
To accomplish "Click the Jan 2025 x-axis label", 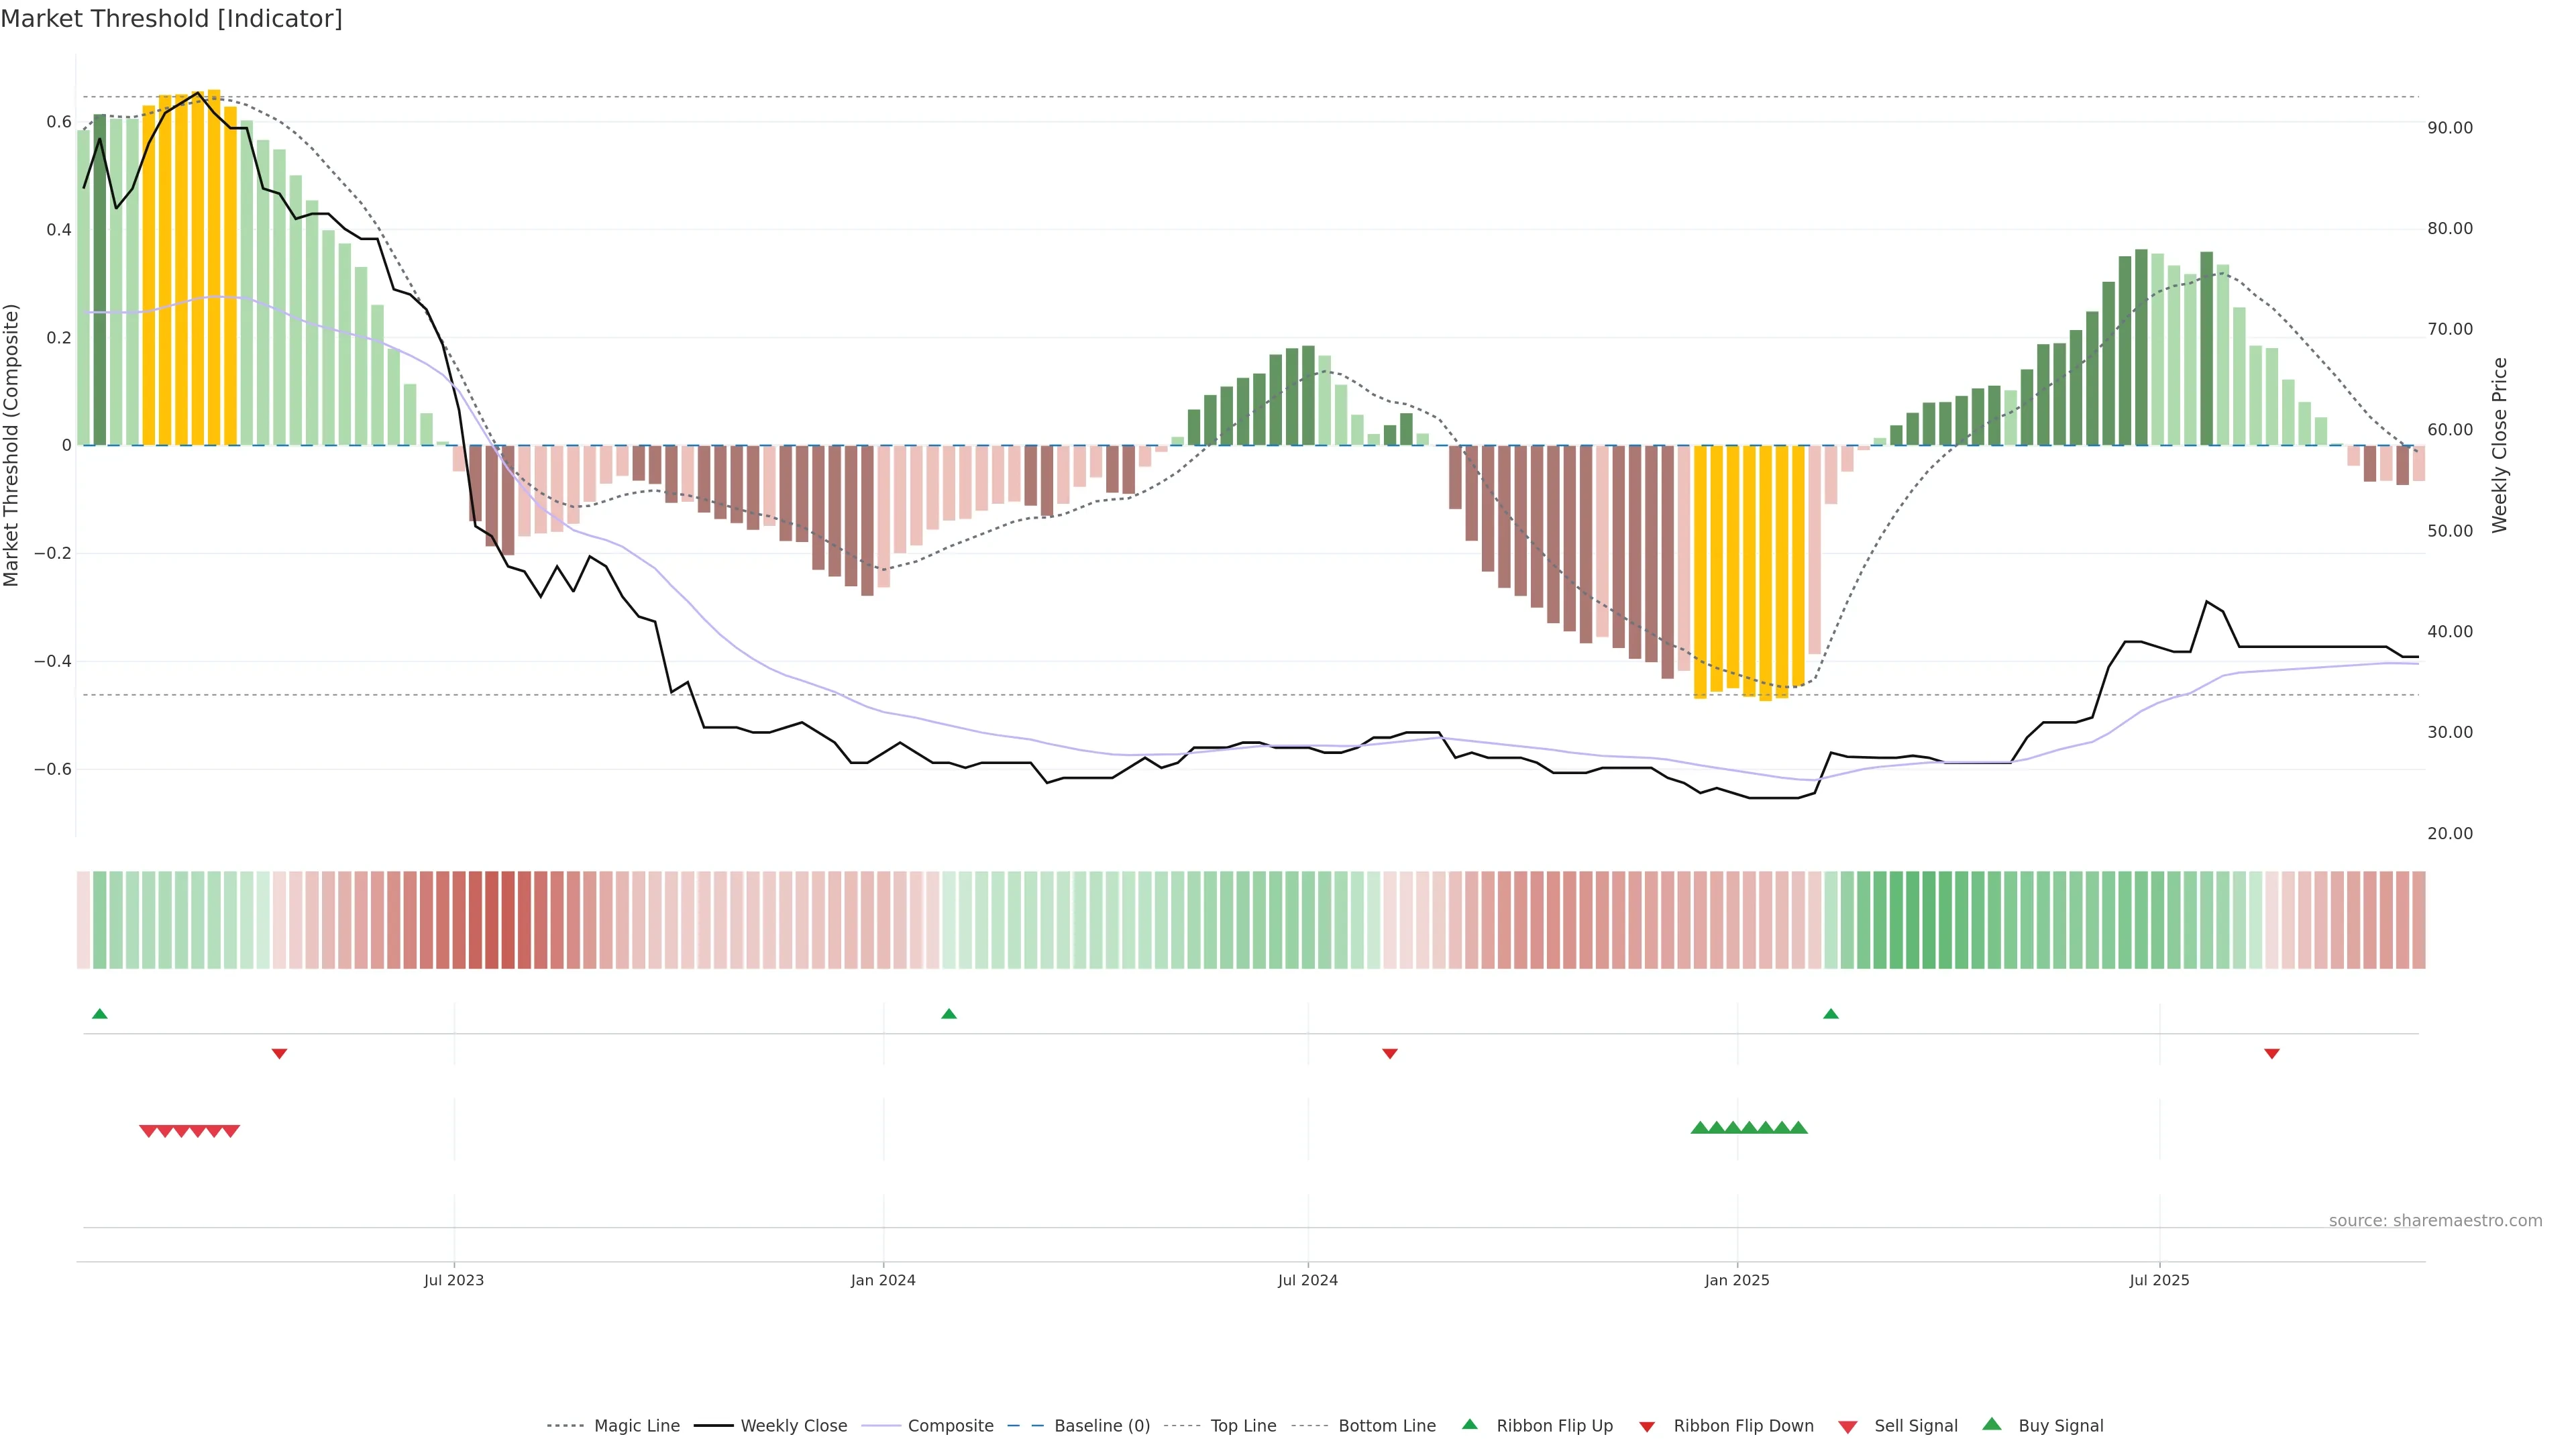I will pos(1736,1280).
